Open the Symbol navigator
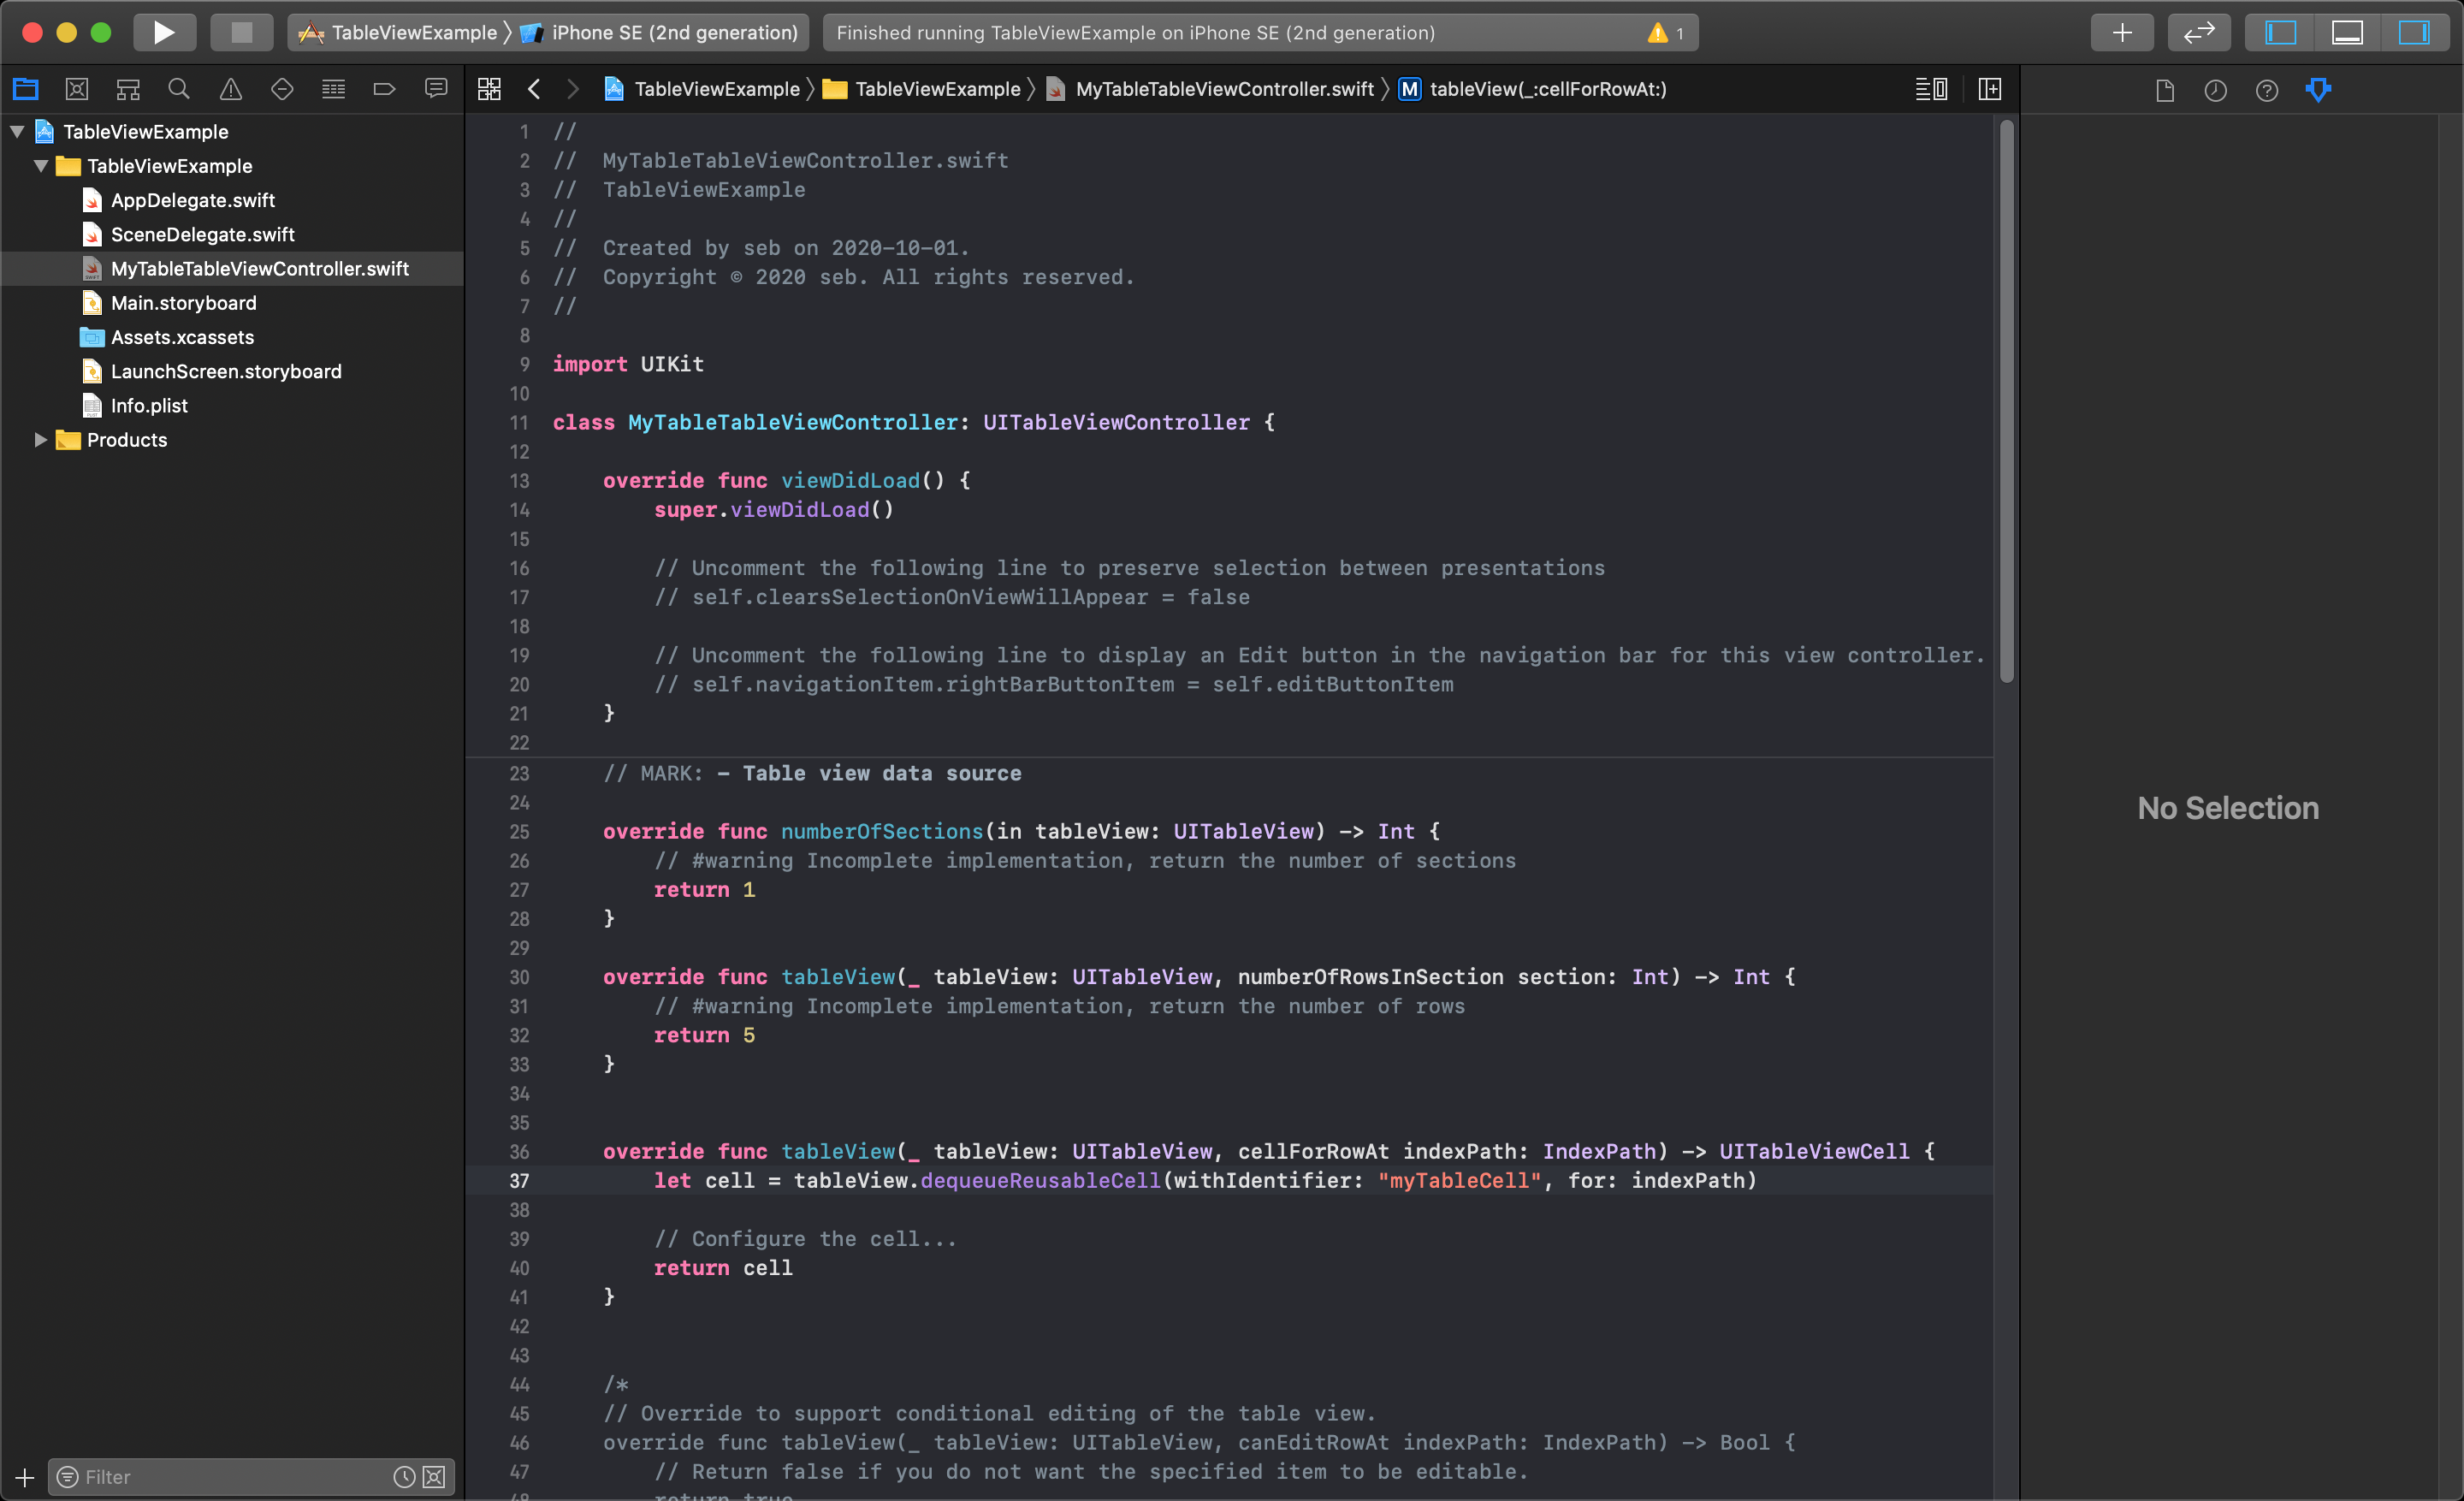This screenshot has height=1501, width=2464. click(x=128, y=89)
